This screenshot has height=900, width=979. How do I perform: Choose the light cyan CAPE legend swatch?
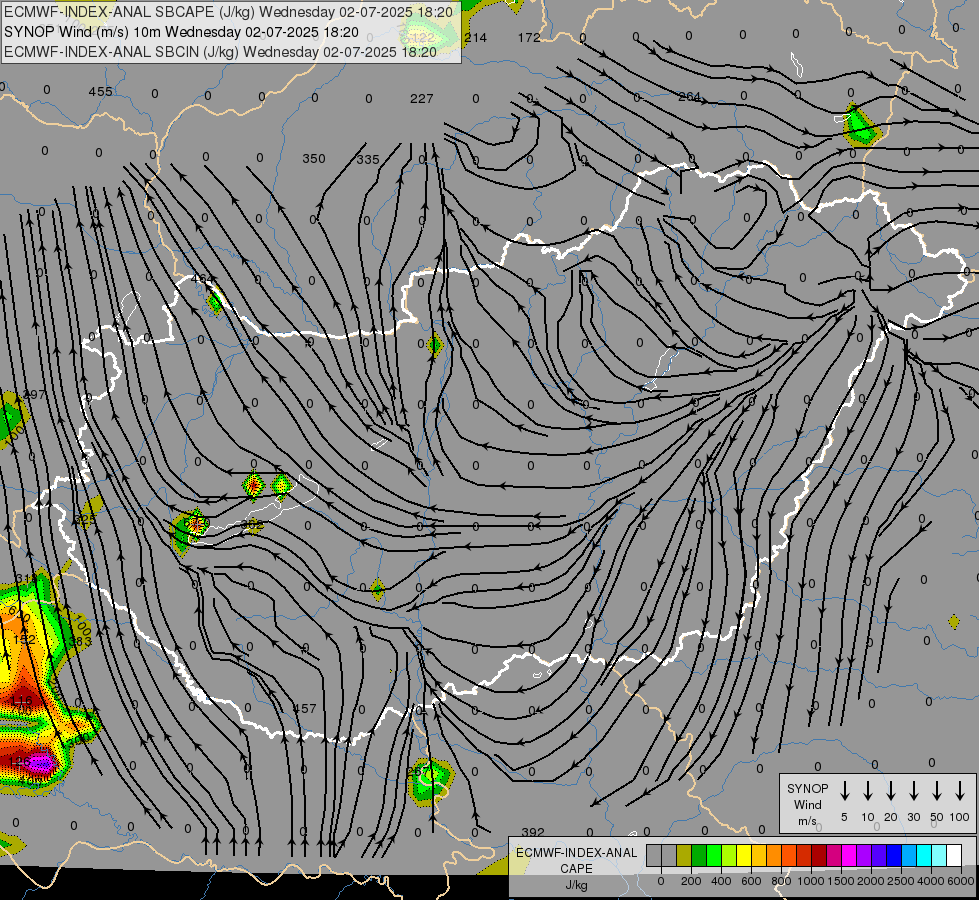939,855
